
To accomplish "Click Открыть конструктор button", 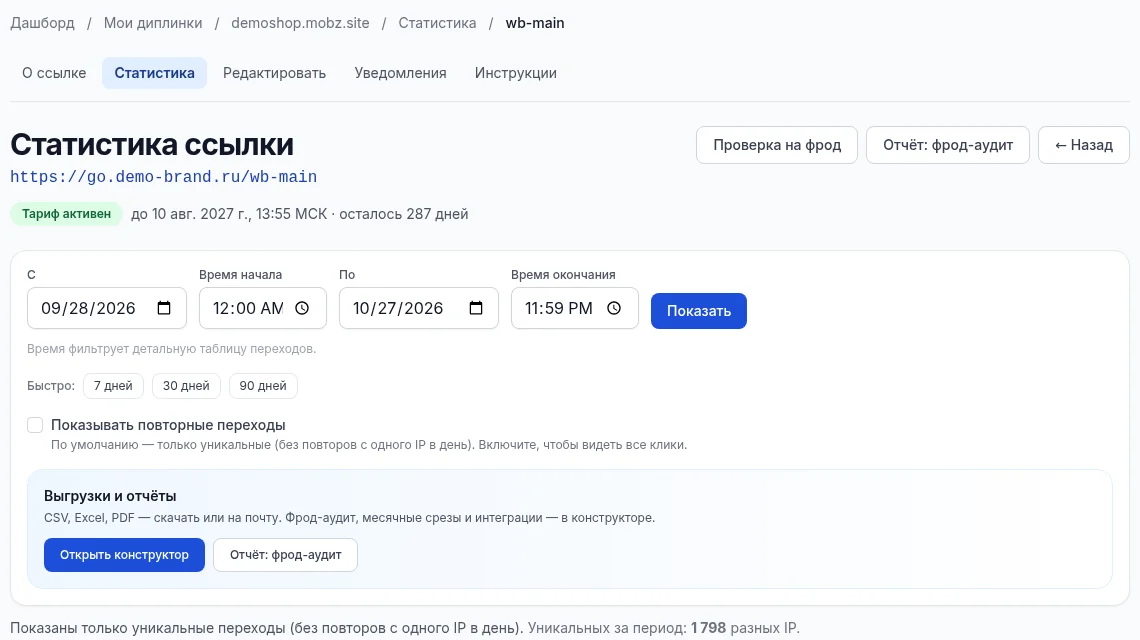I will pos(124,555).
